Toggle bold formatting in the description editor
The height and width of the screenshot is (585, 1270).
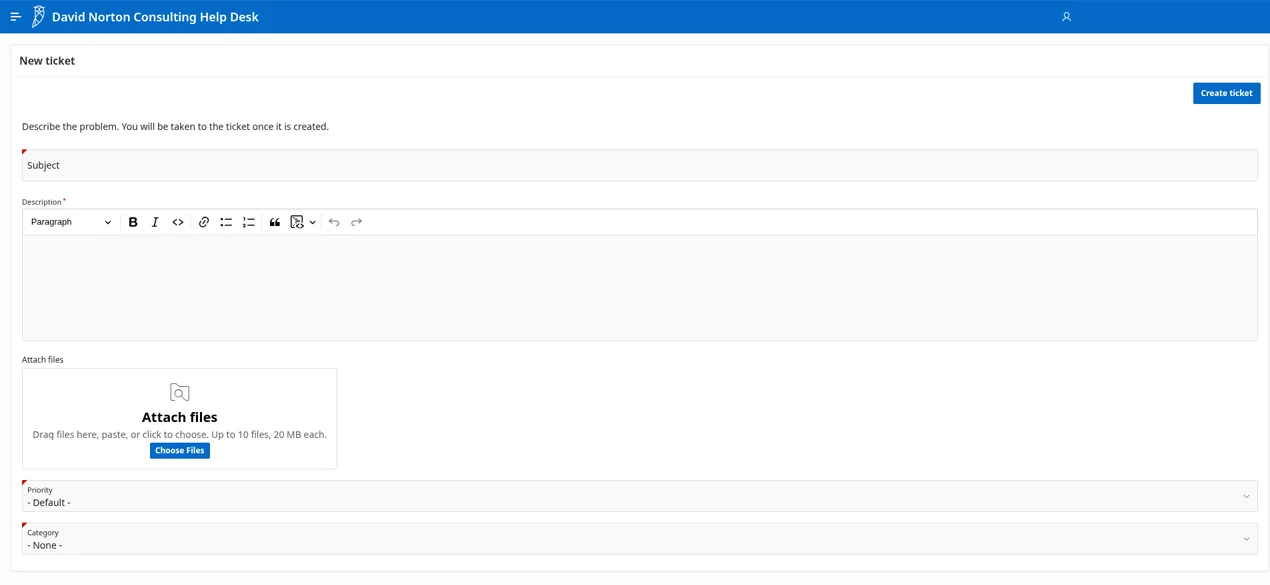(133, 222)
